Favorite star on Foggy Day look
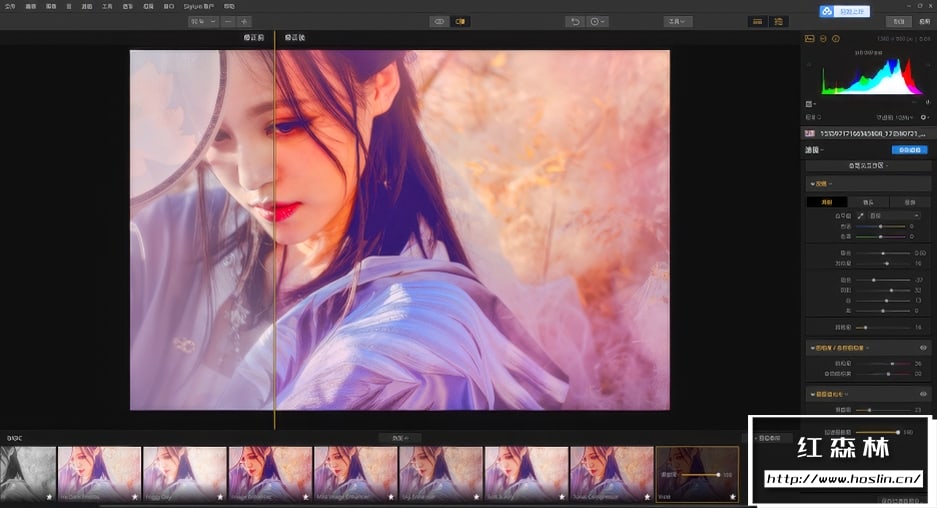Screen dimensions: 937x508 [220, 497]
